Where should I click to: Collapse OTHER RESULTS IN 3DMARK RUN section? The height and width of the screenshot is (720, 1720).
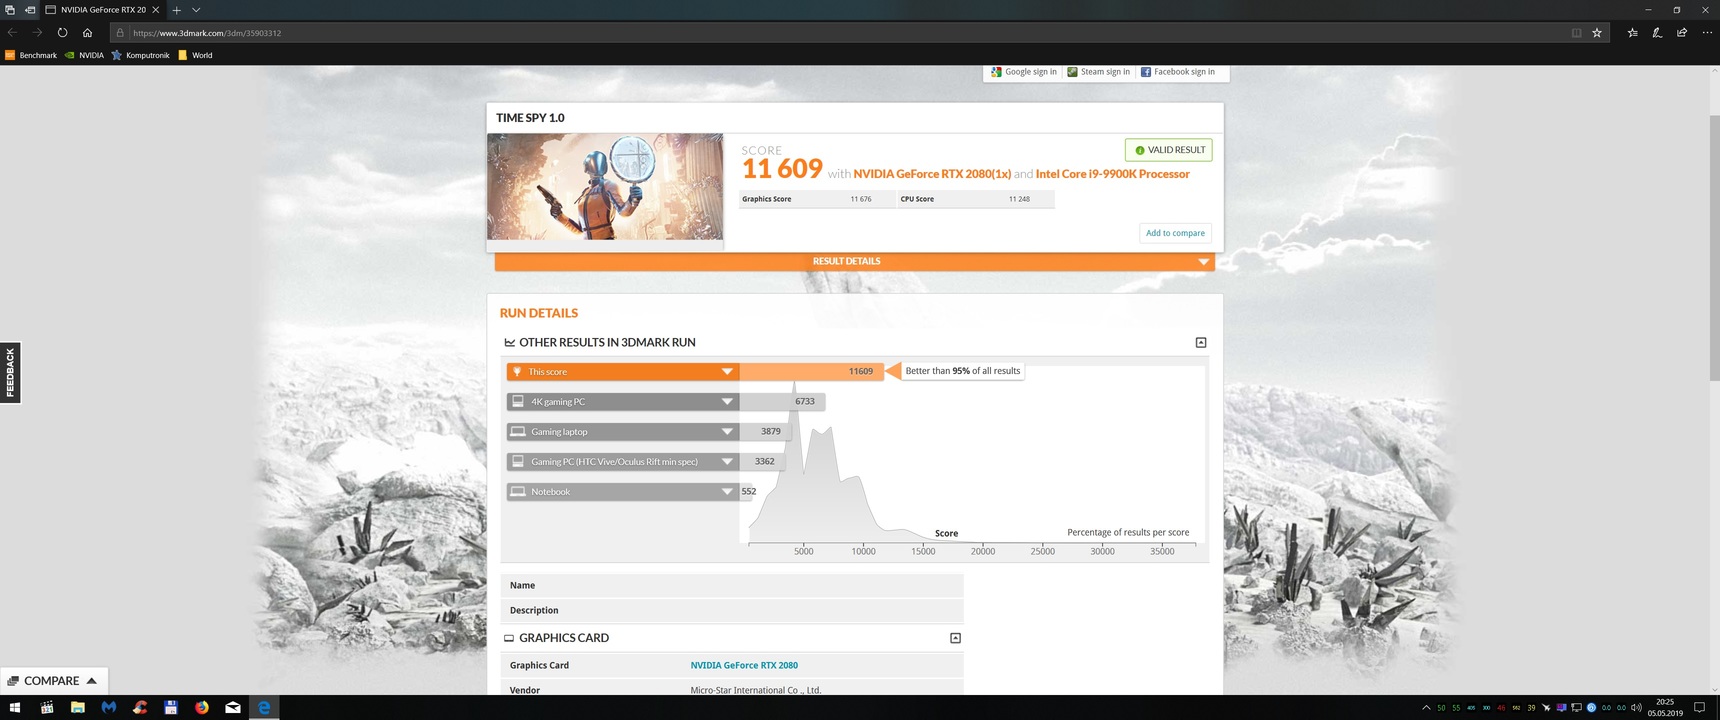click(1201, 342)
